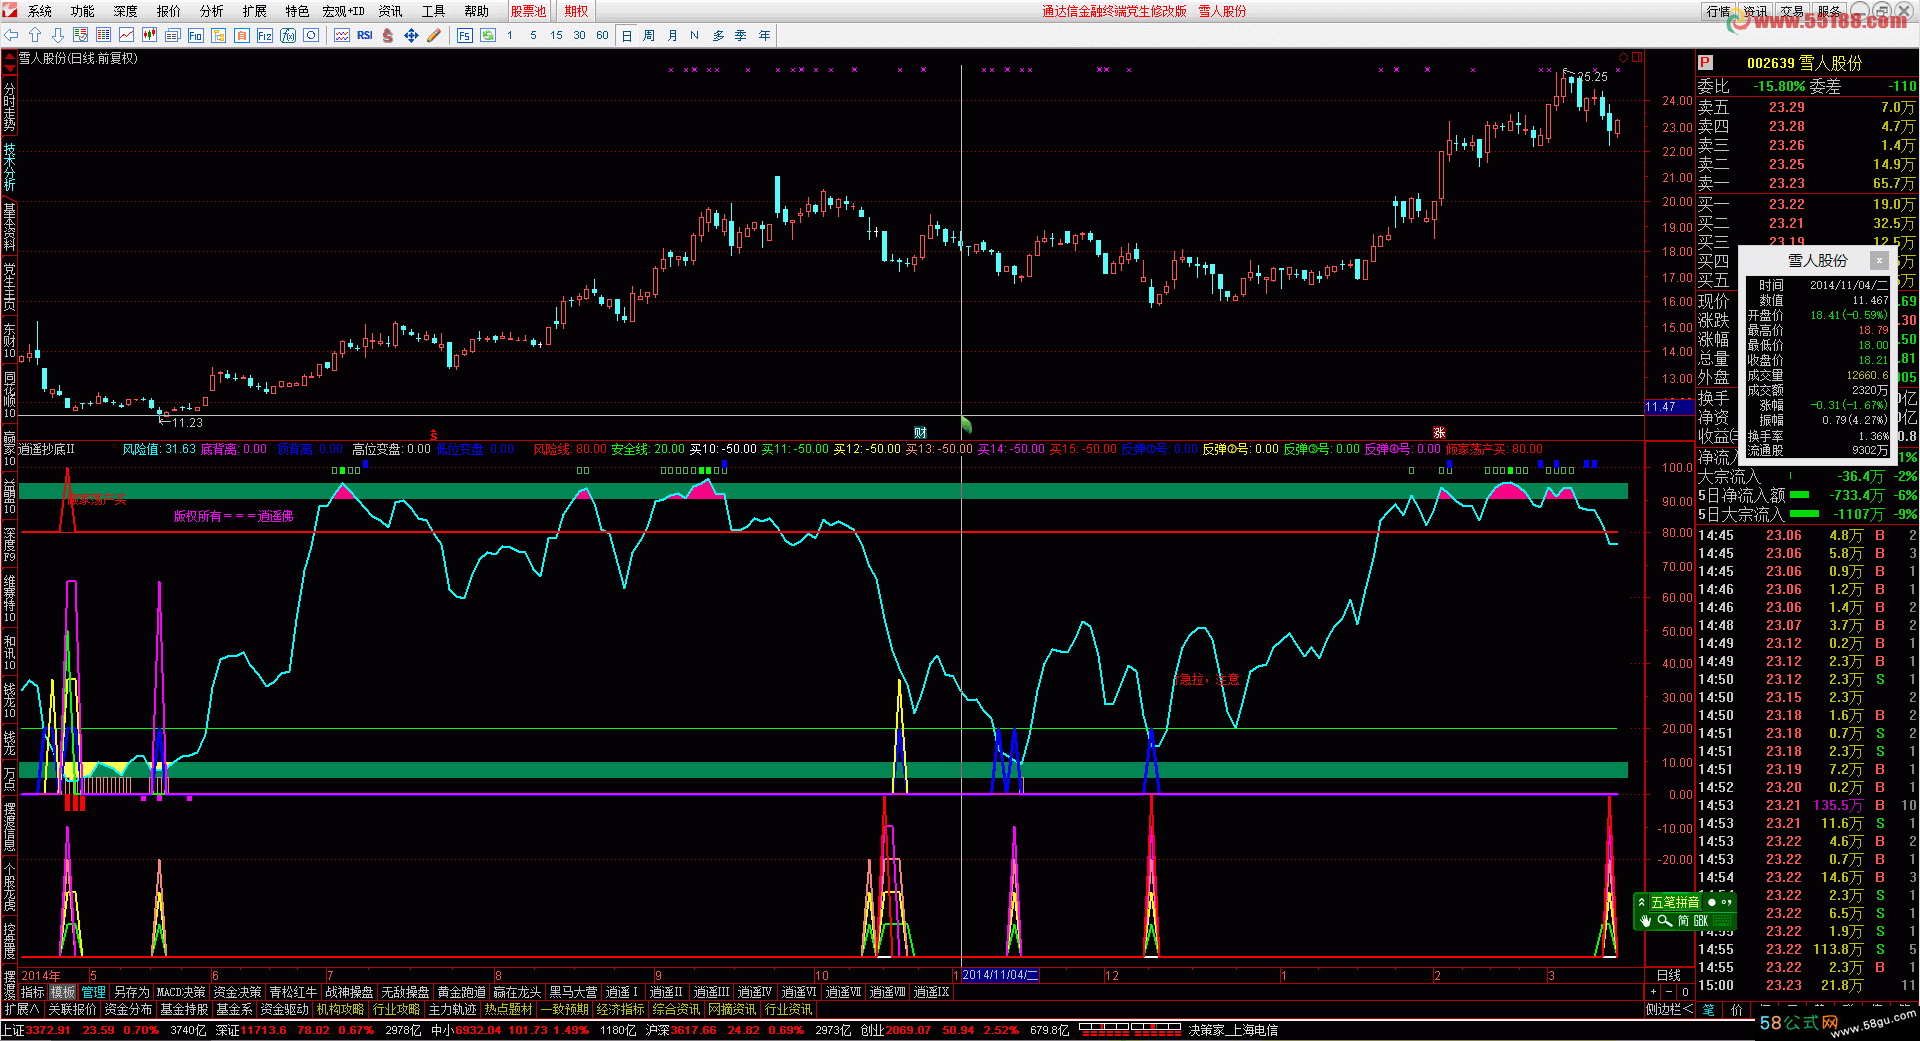Screen dimensions: 1920x1041
Task: Open the 系统 menu
Action: 40,11
